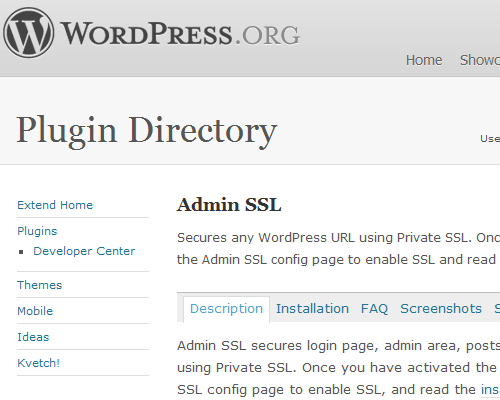The image size is (500, 400).
Task: Click 'Secures any WordPress URL' summary line
Action: tap(338, 238)
